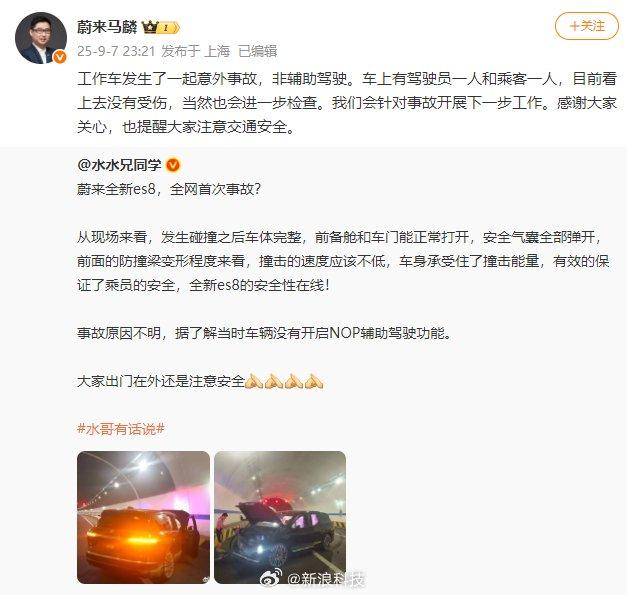View the rear car hazard lights photo
The image size is (627, 595).
click(143, 517)
